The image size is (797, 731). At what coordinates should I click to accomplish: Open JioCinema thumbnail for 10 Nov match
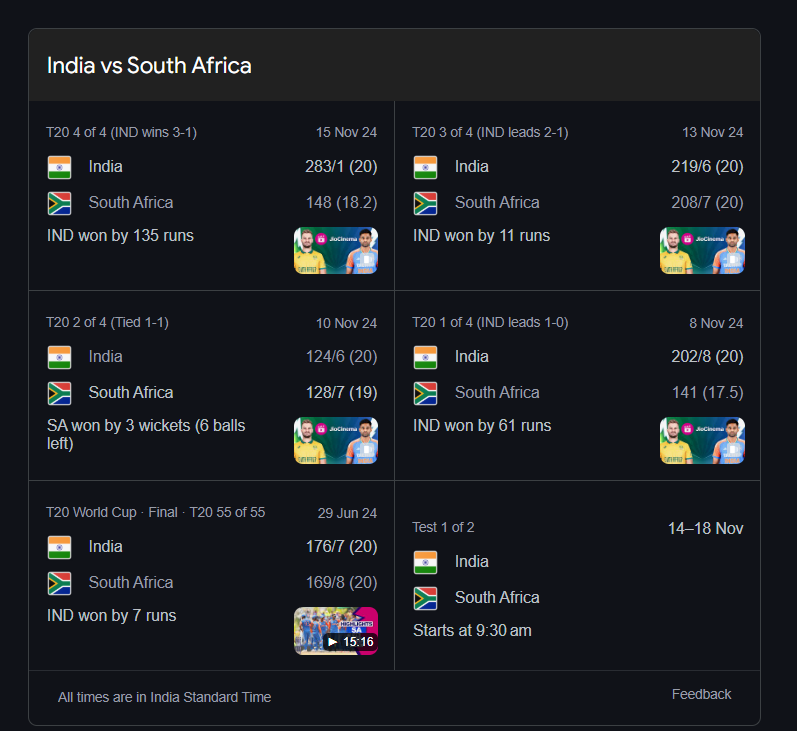tap(336, 441)
